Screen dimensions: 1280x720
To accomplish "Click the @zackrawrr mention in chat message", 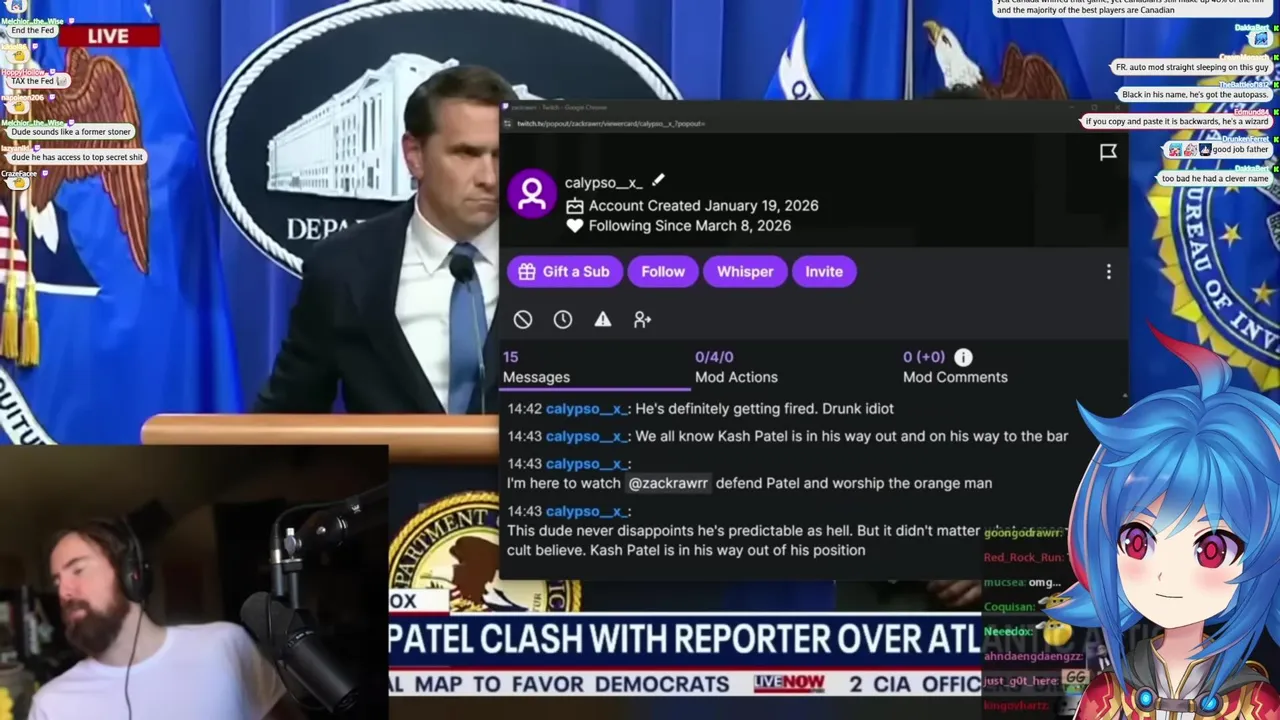I will pos(668,483).
